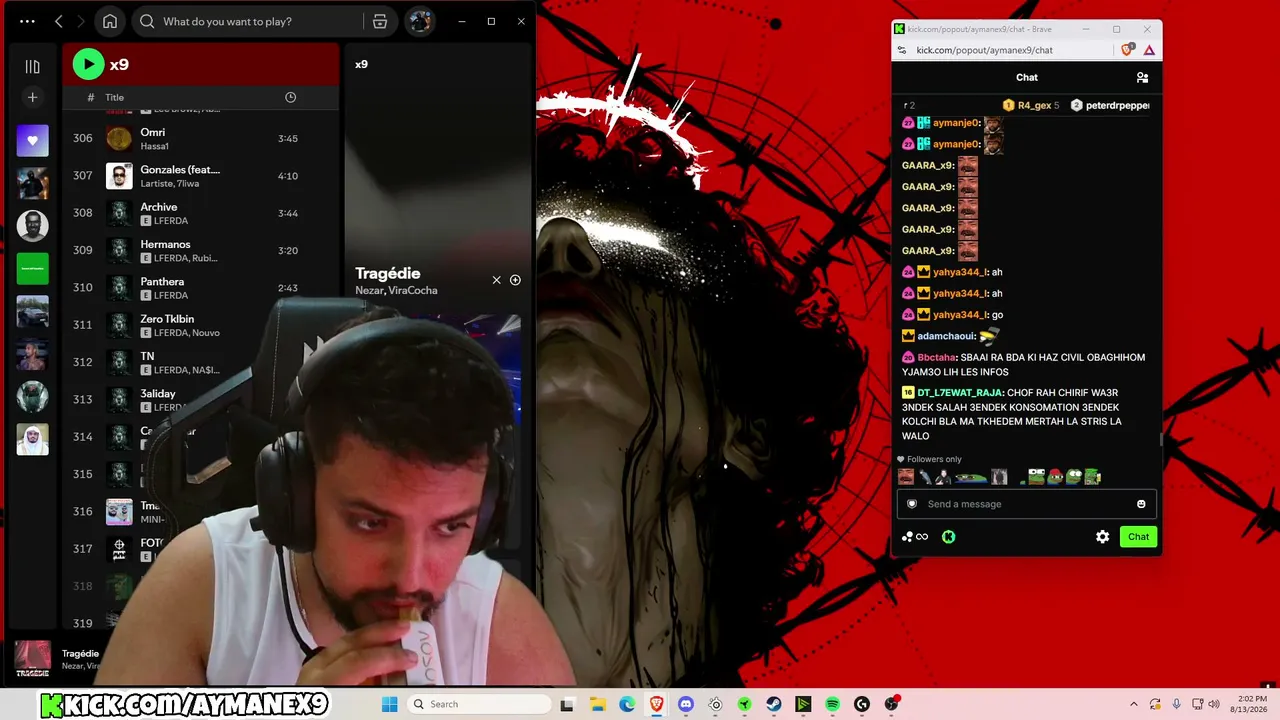Open channel points icon below the chat box
The width and height of the screenshot is (1280, 720).
915,537
